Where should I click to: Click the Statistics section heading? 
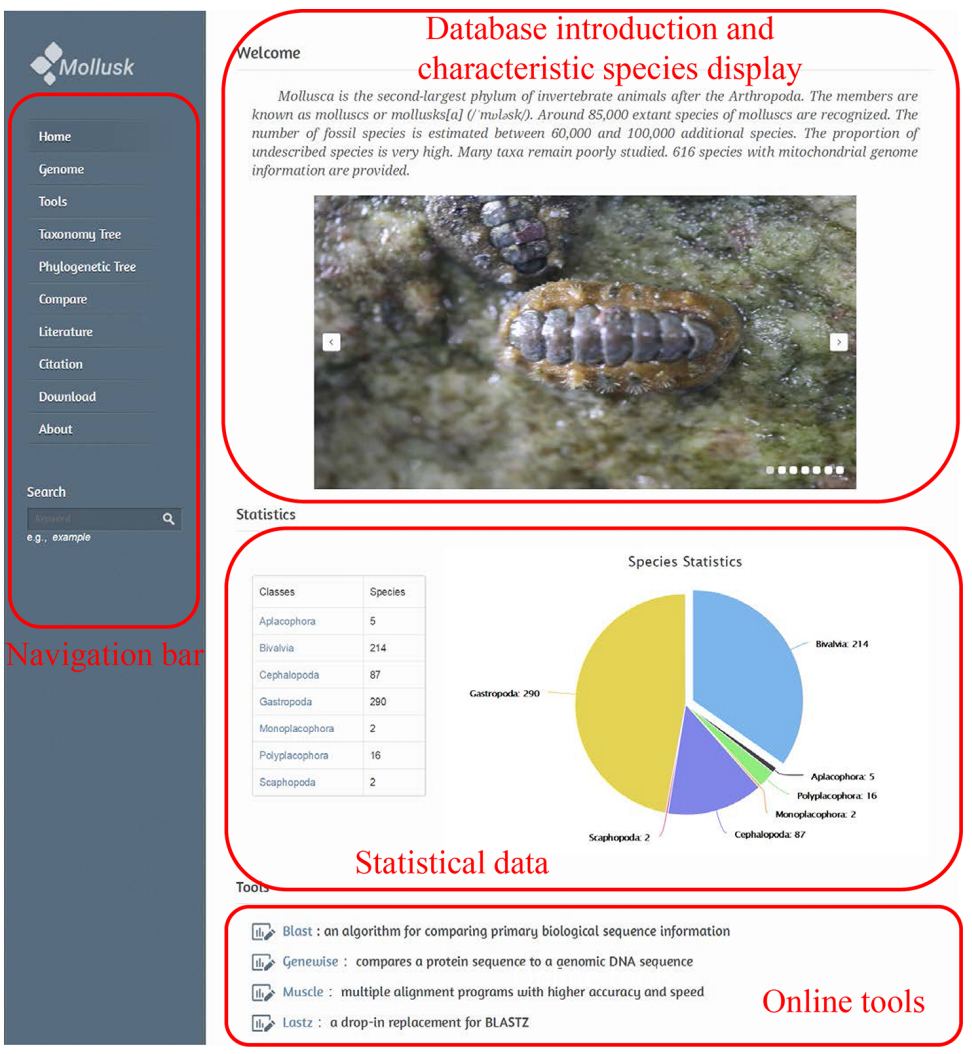pyautogui.click(x=266, y=515)
